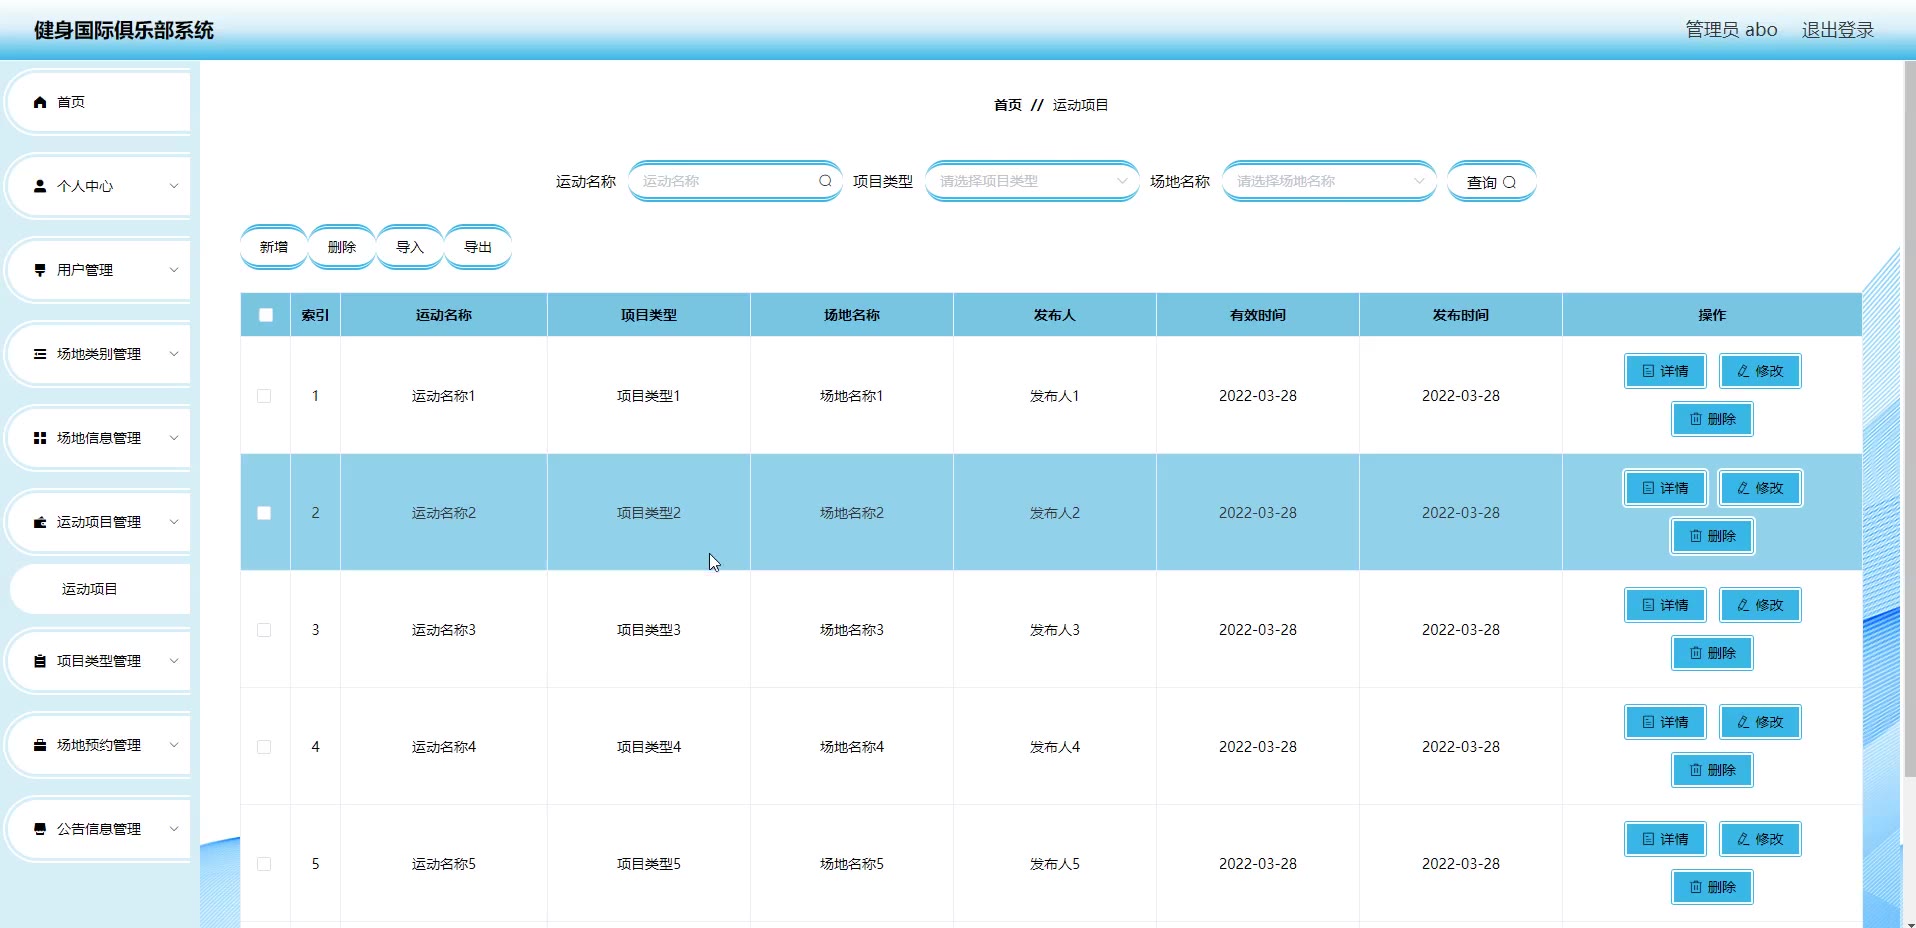This screenshot has width=1916, height=928.
Task: Click the document icon of 详情 in row 2
Action: pos(1648,488)
